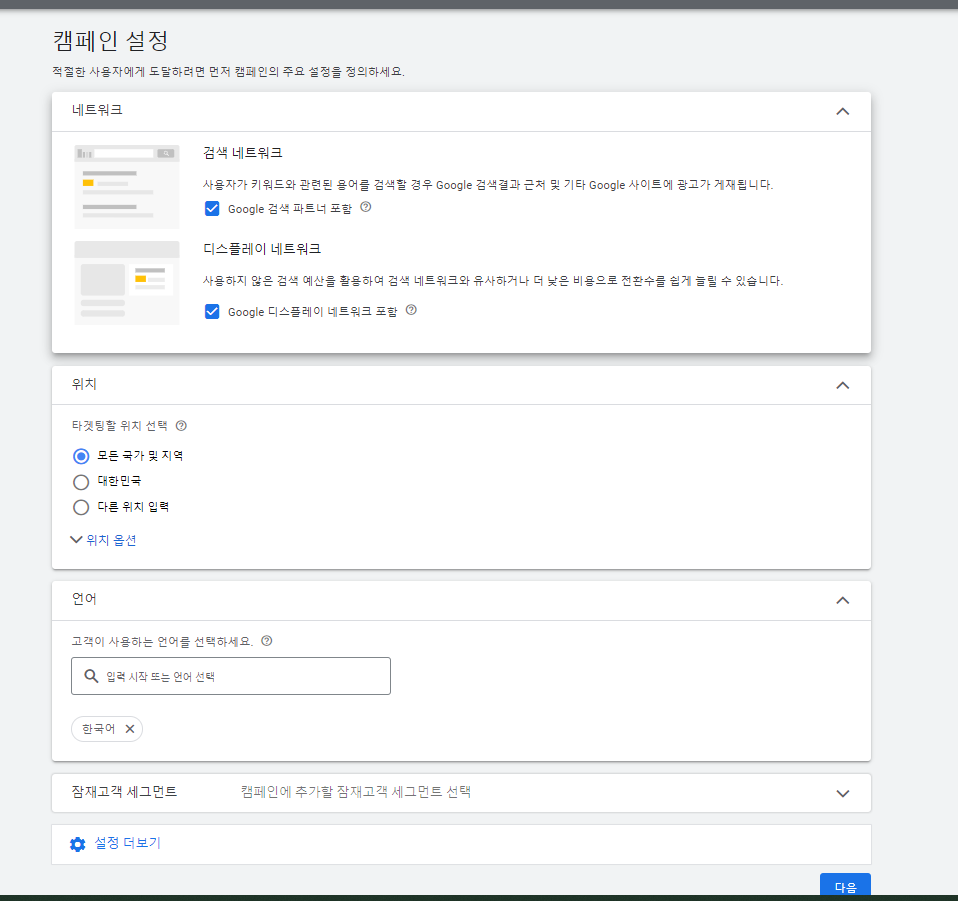Click the magnifier icon in the language search field

[x=90, y=676]
